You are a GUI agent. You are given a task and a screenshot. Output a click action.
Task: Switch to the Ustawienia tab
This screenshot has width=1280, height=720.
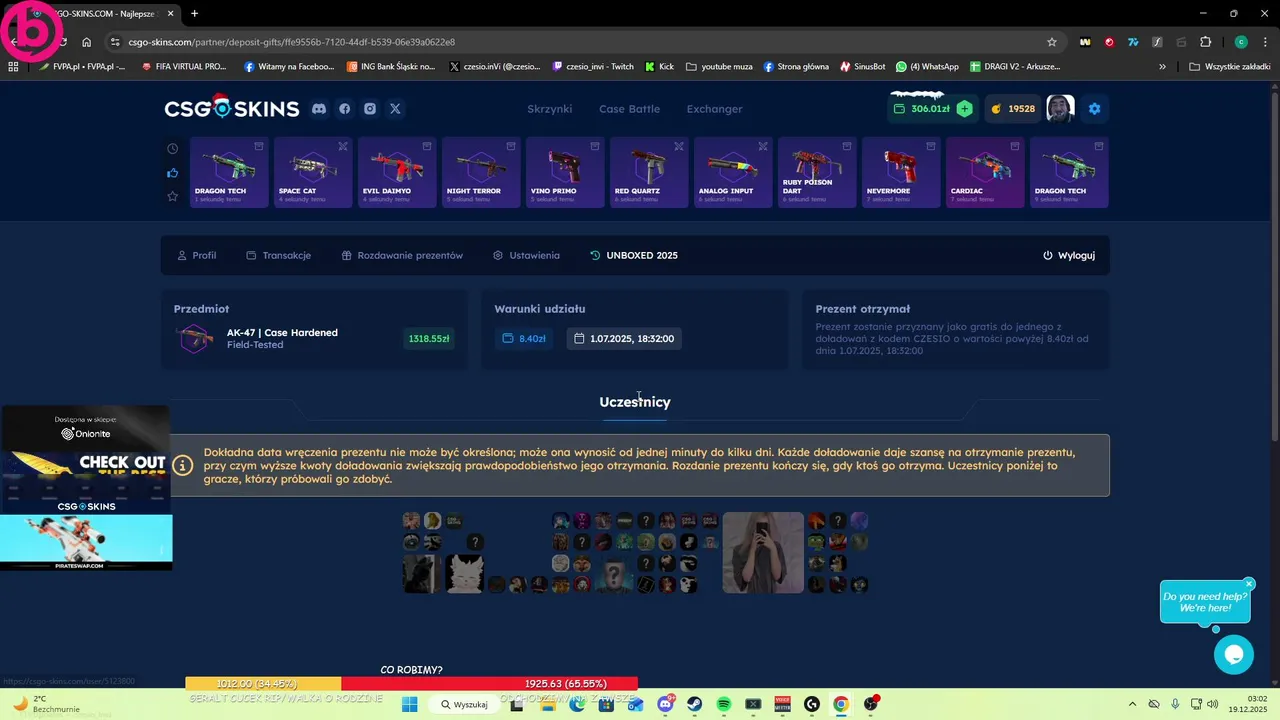tap(526, 255)
